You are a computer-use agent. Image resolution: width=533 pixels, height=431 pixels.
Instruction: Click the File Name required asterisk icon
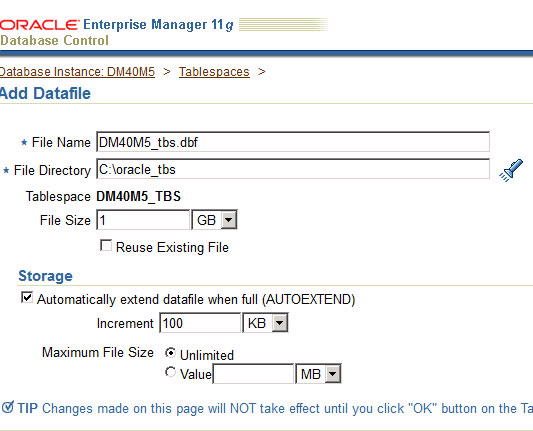point(24,142)
